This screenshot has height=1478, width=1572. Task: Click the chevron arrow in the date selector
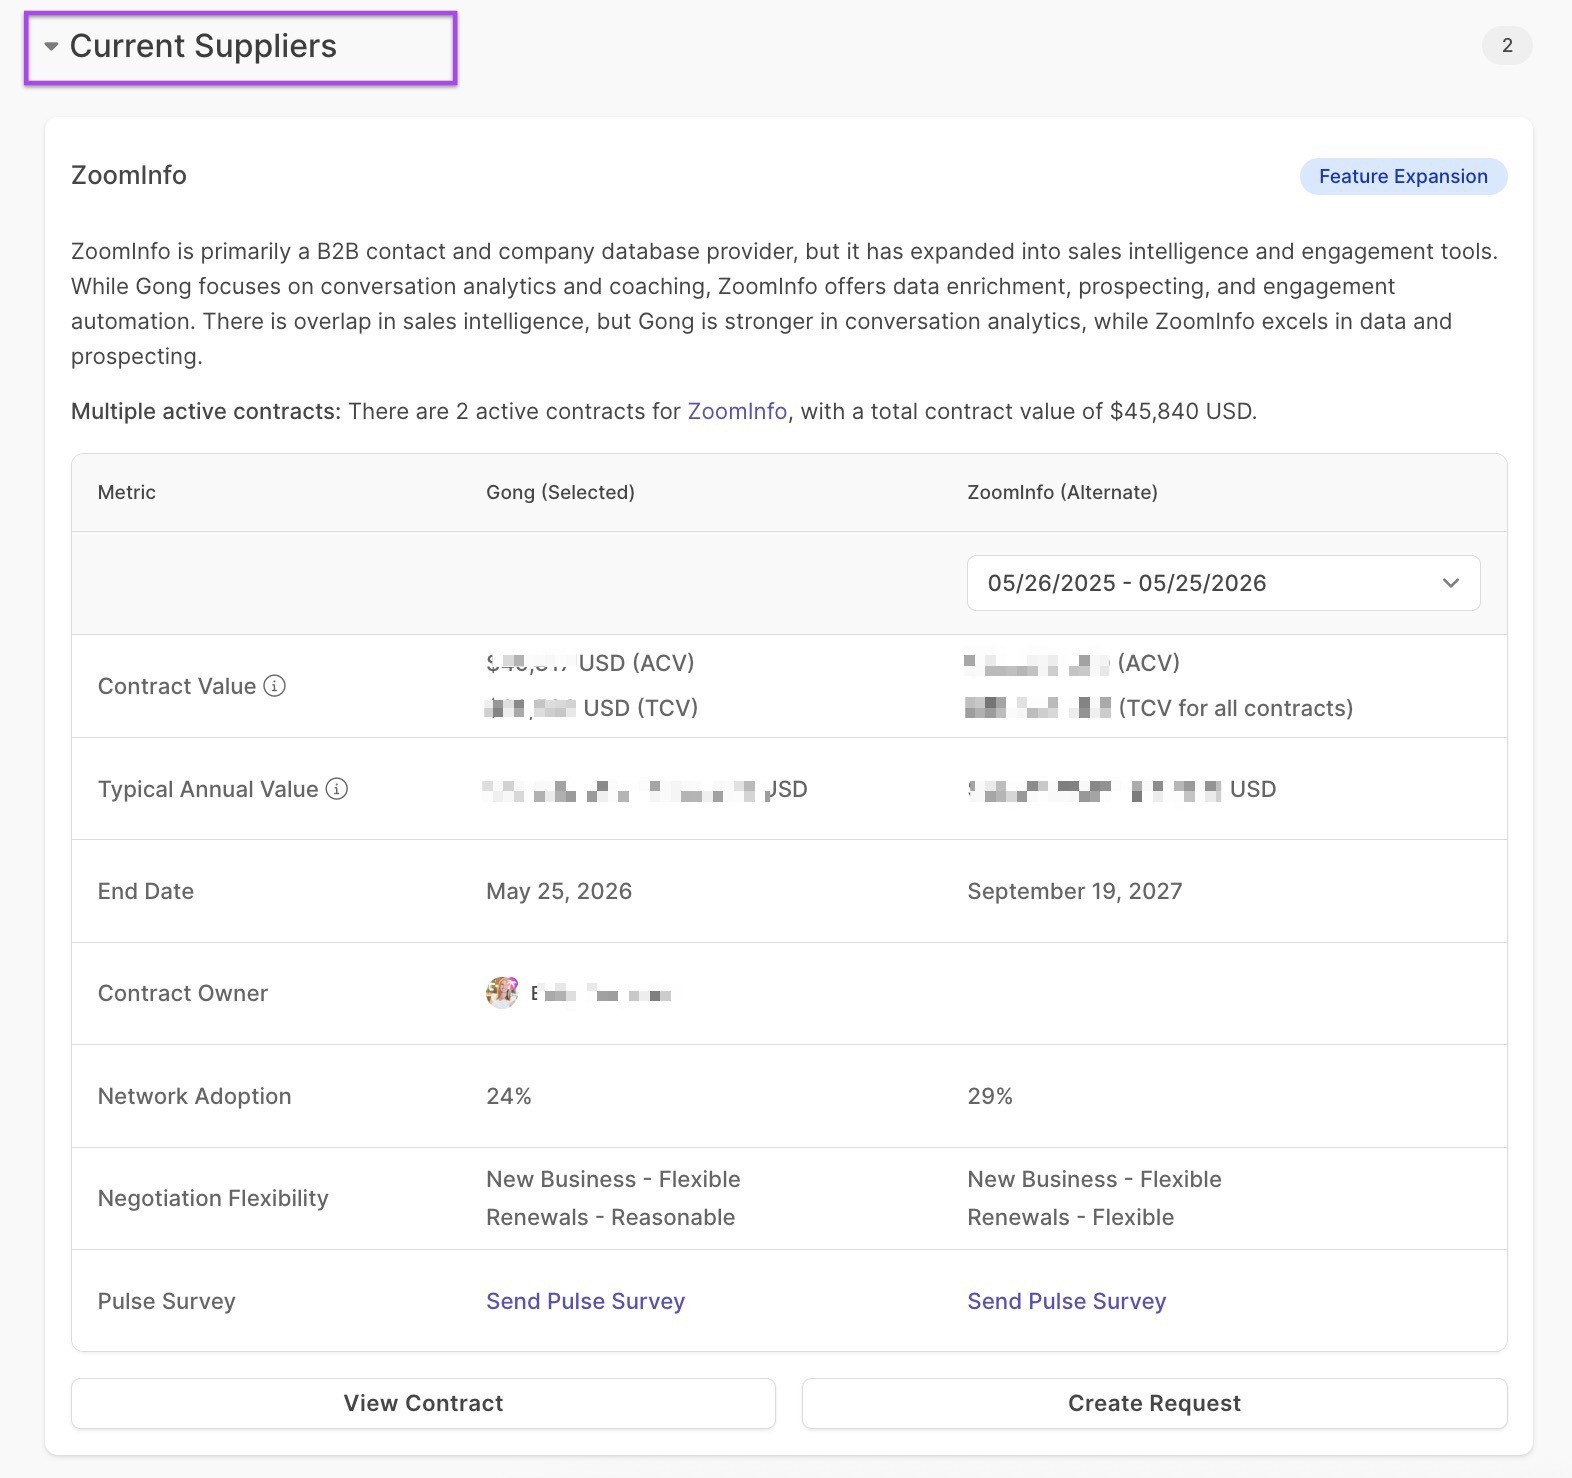tap(1450, 583)
